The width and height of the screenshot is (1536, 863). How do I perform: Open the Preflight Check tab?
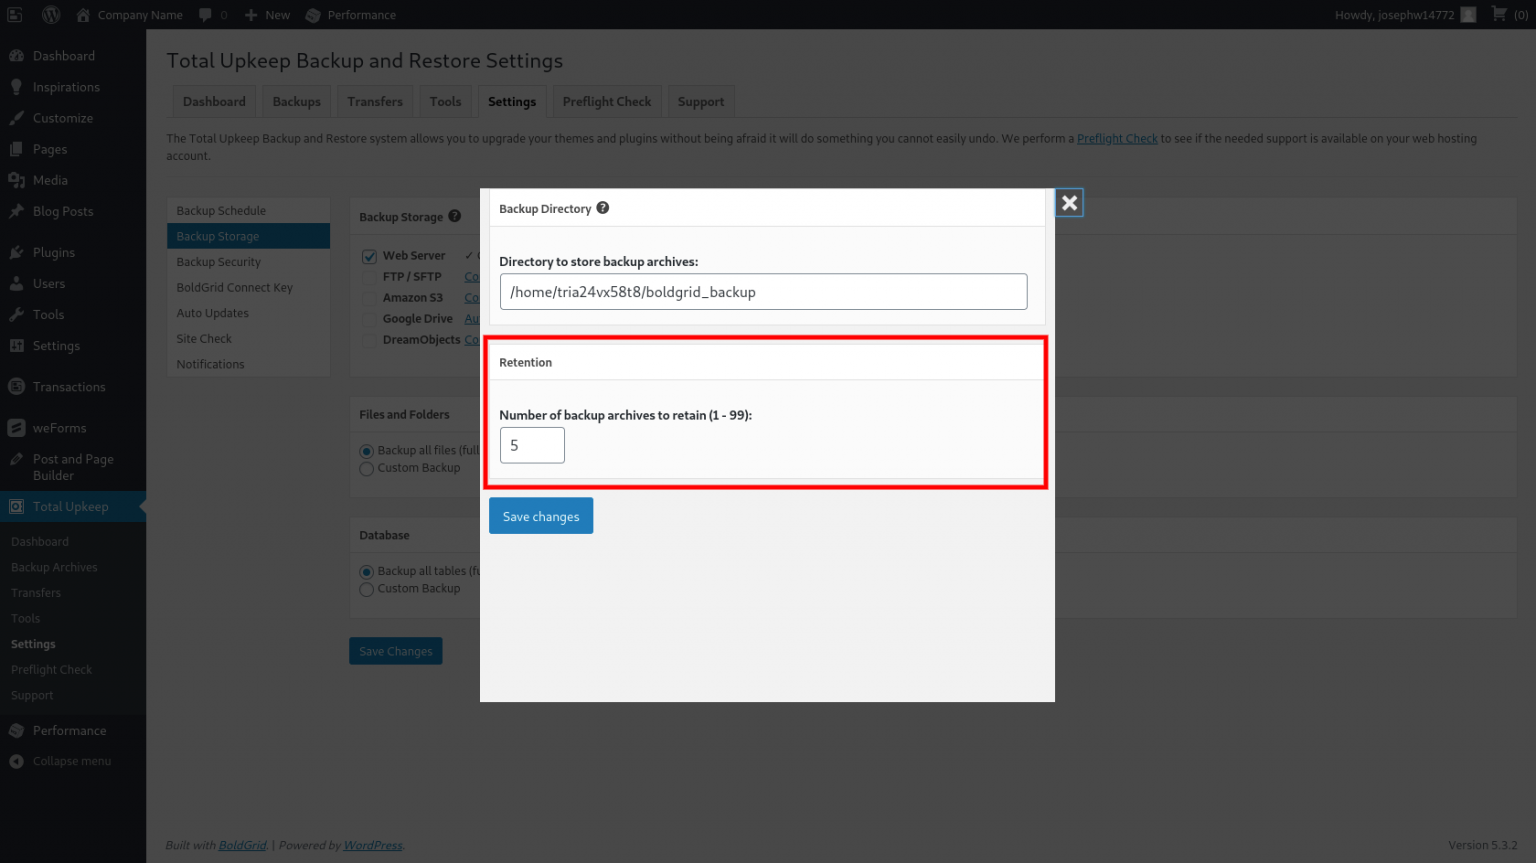(x=606, y=101)
